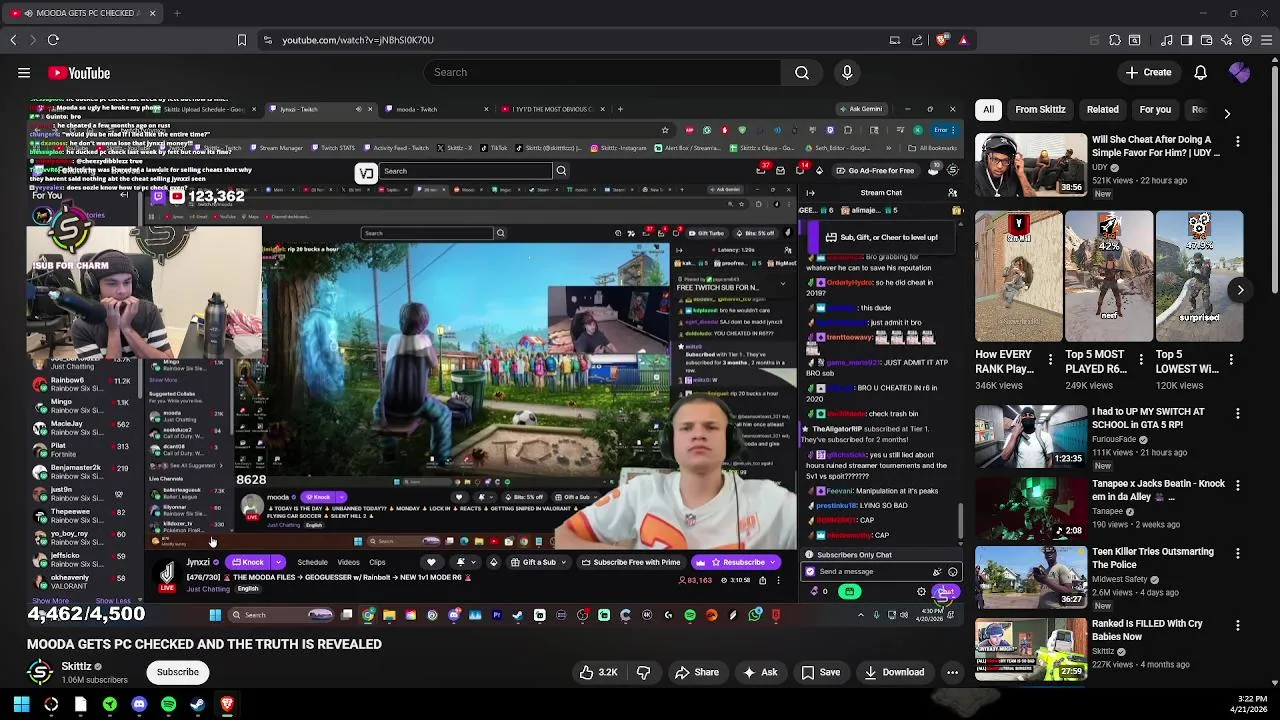
Task: Open the Brave VPN shield icon
Action: 1247,40
